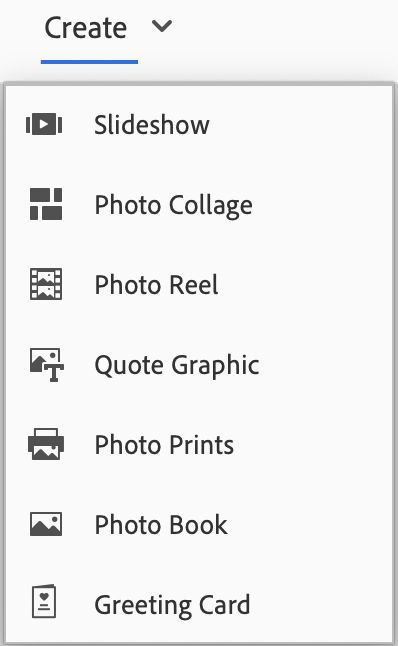This screenshot has width=398, height=646.
Task: Click the Photo Reel filmstrip icon
Action: pos(46,284)
